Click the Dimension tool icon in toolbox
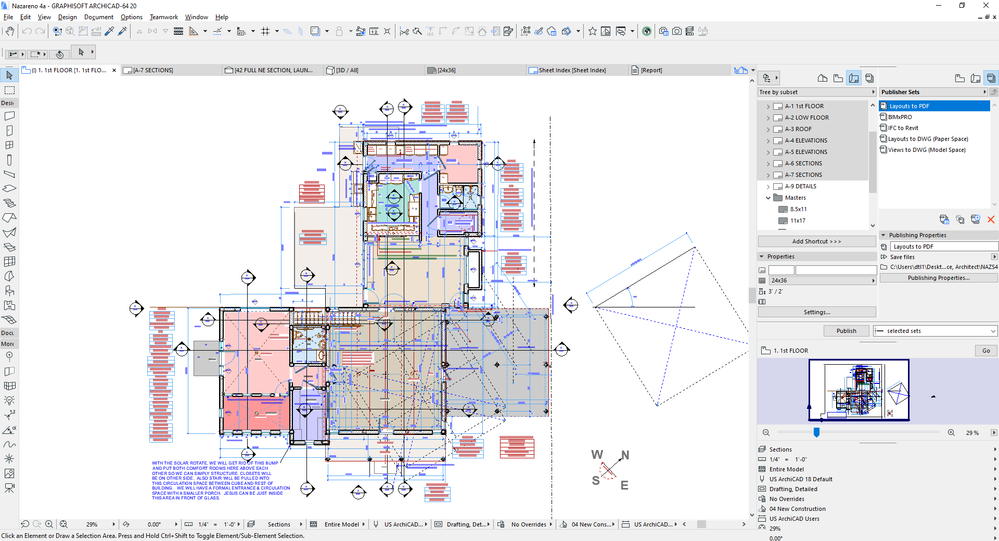999x541 pixels. [9, 415]
